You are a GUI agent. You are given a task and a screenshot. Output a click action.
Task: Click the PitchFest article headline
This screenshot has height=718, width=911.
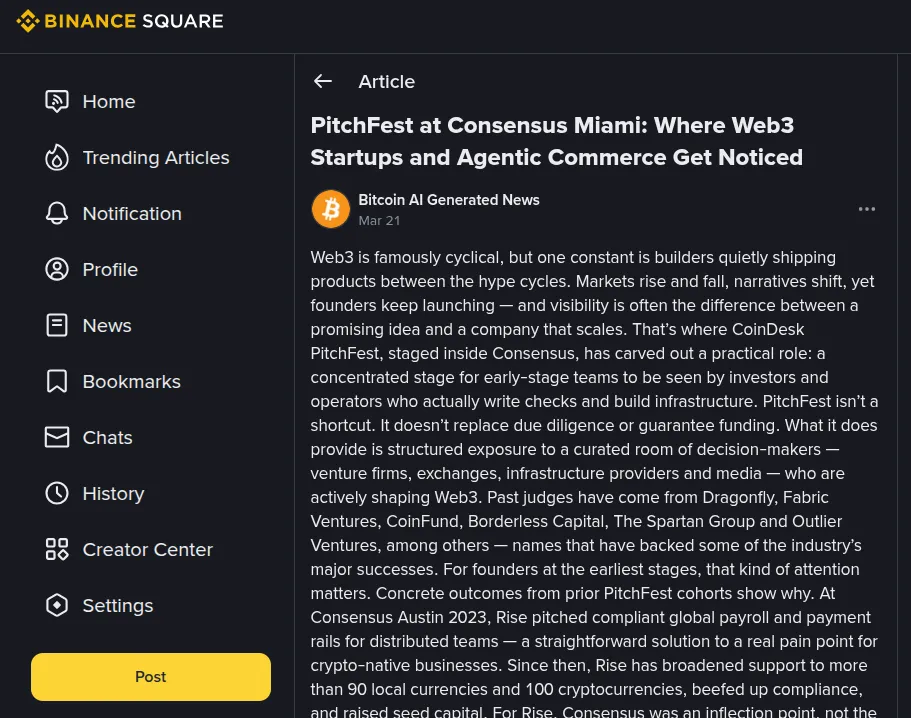click(x=556, y=141)
